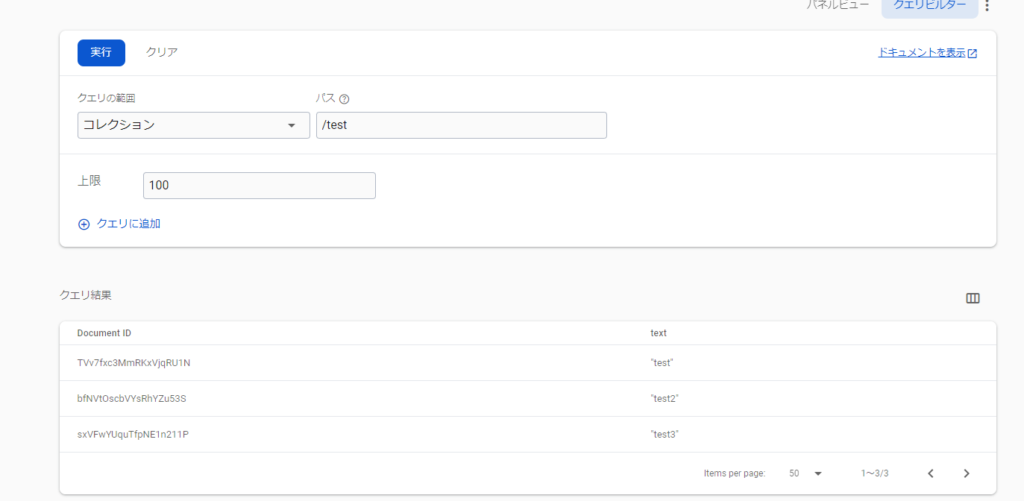The width and height of the screenshot is (1024, 501).
Task: Select the クエリビルダー tab
Action: point(929,6)
